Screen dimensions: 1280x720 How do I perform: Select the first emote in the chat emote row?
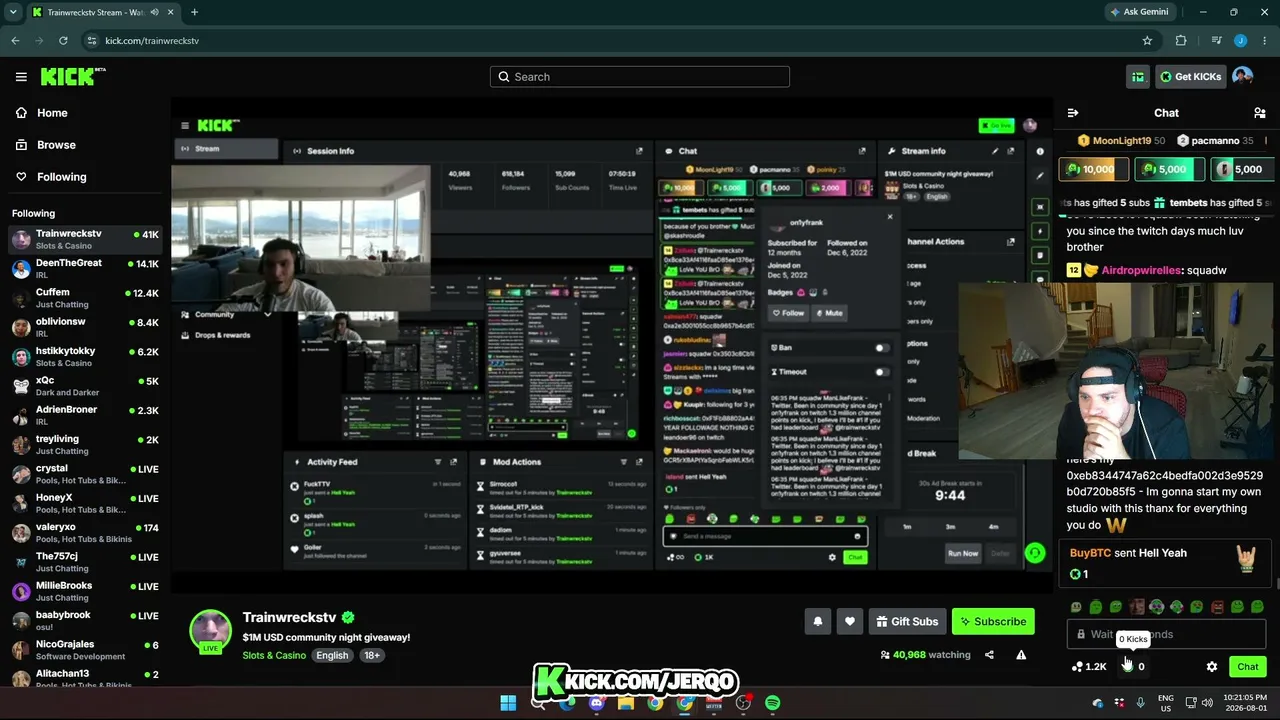click(1076, 607)
